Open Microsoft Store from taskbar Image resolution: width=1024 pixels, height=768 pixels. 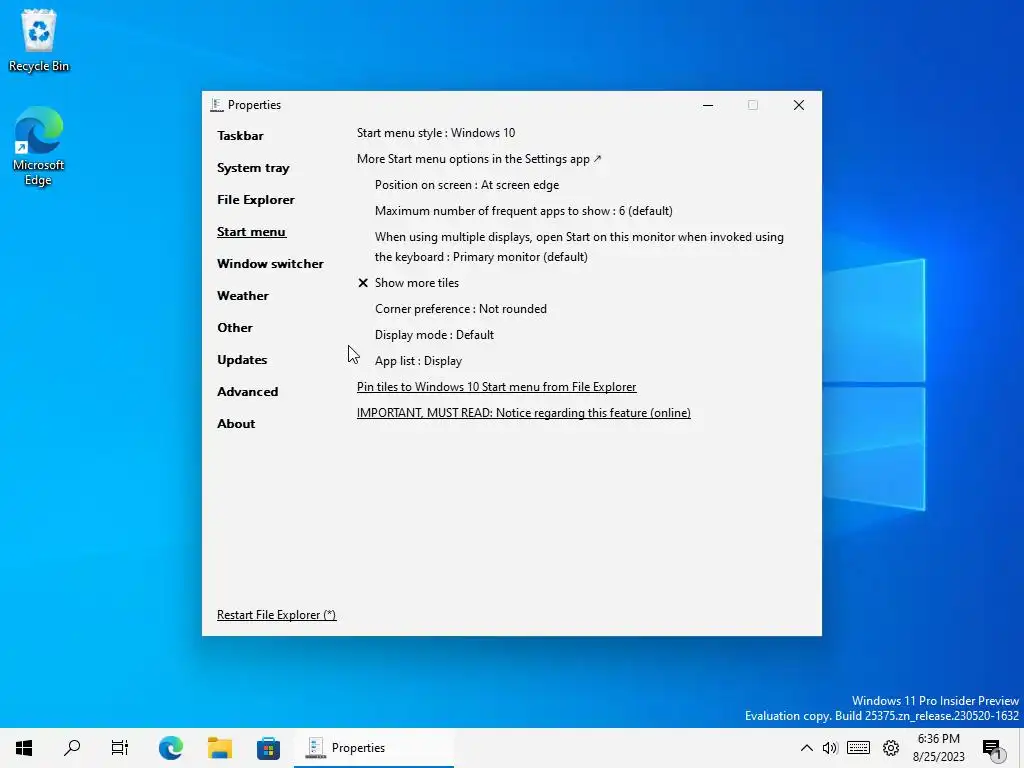tap(268, 748)
